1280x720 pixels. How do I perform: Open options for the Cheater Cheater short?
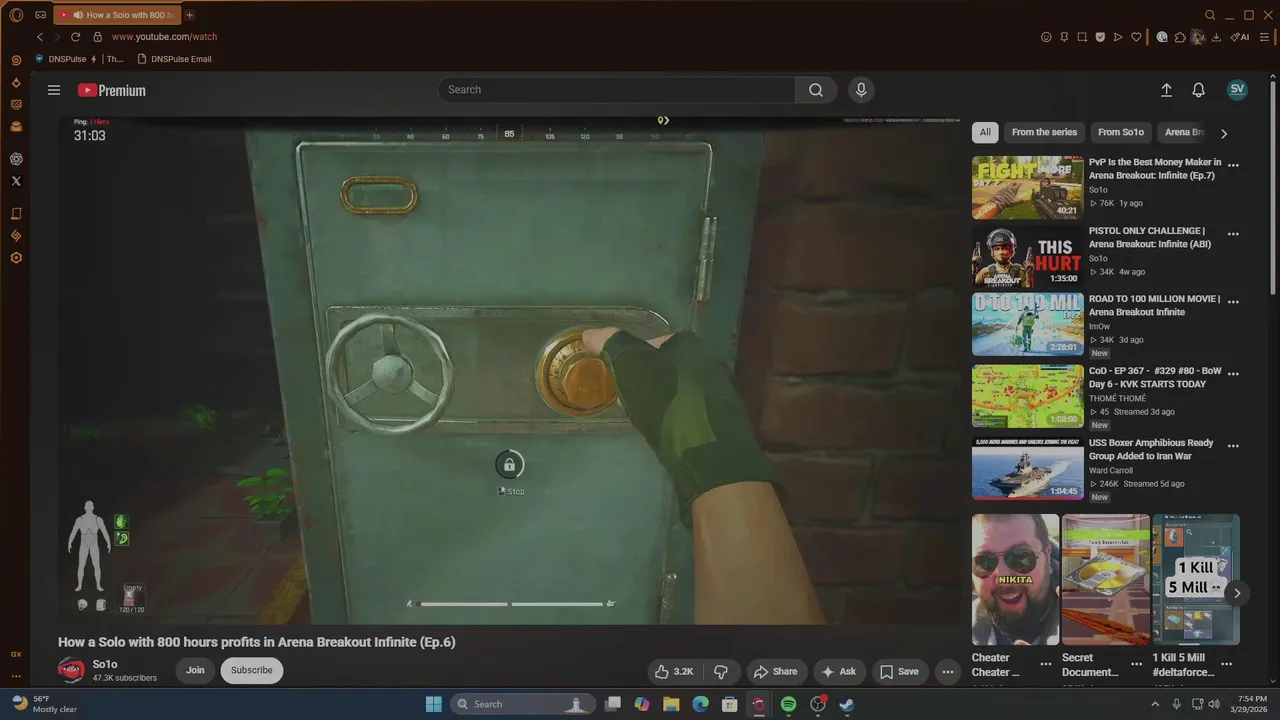[x=1046, y=664]
